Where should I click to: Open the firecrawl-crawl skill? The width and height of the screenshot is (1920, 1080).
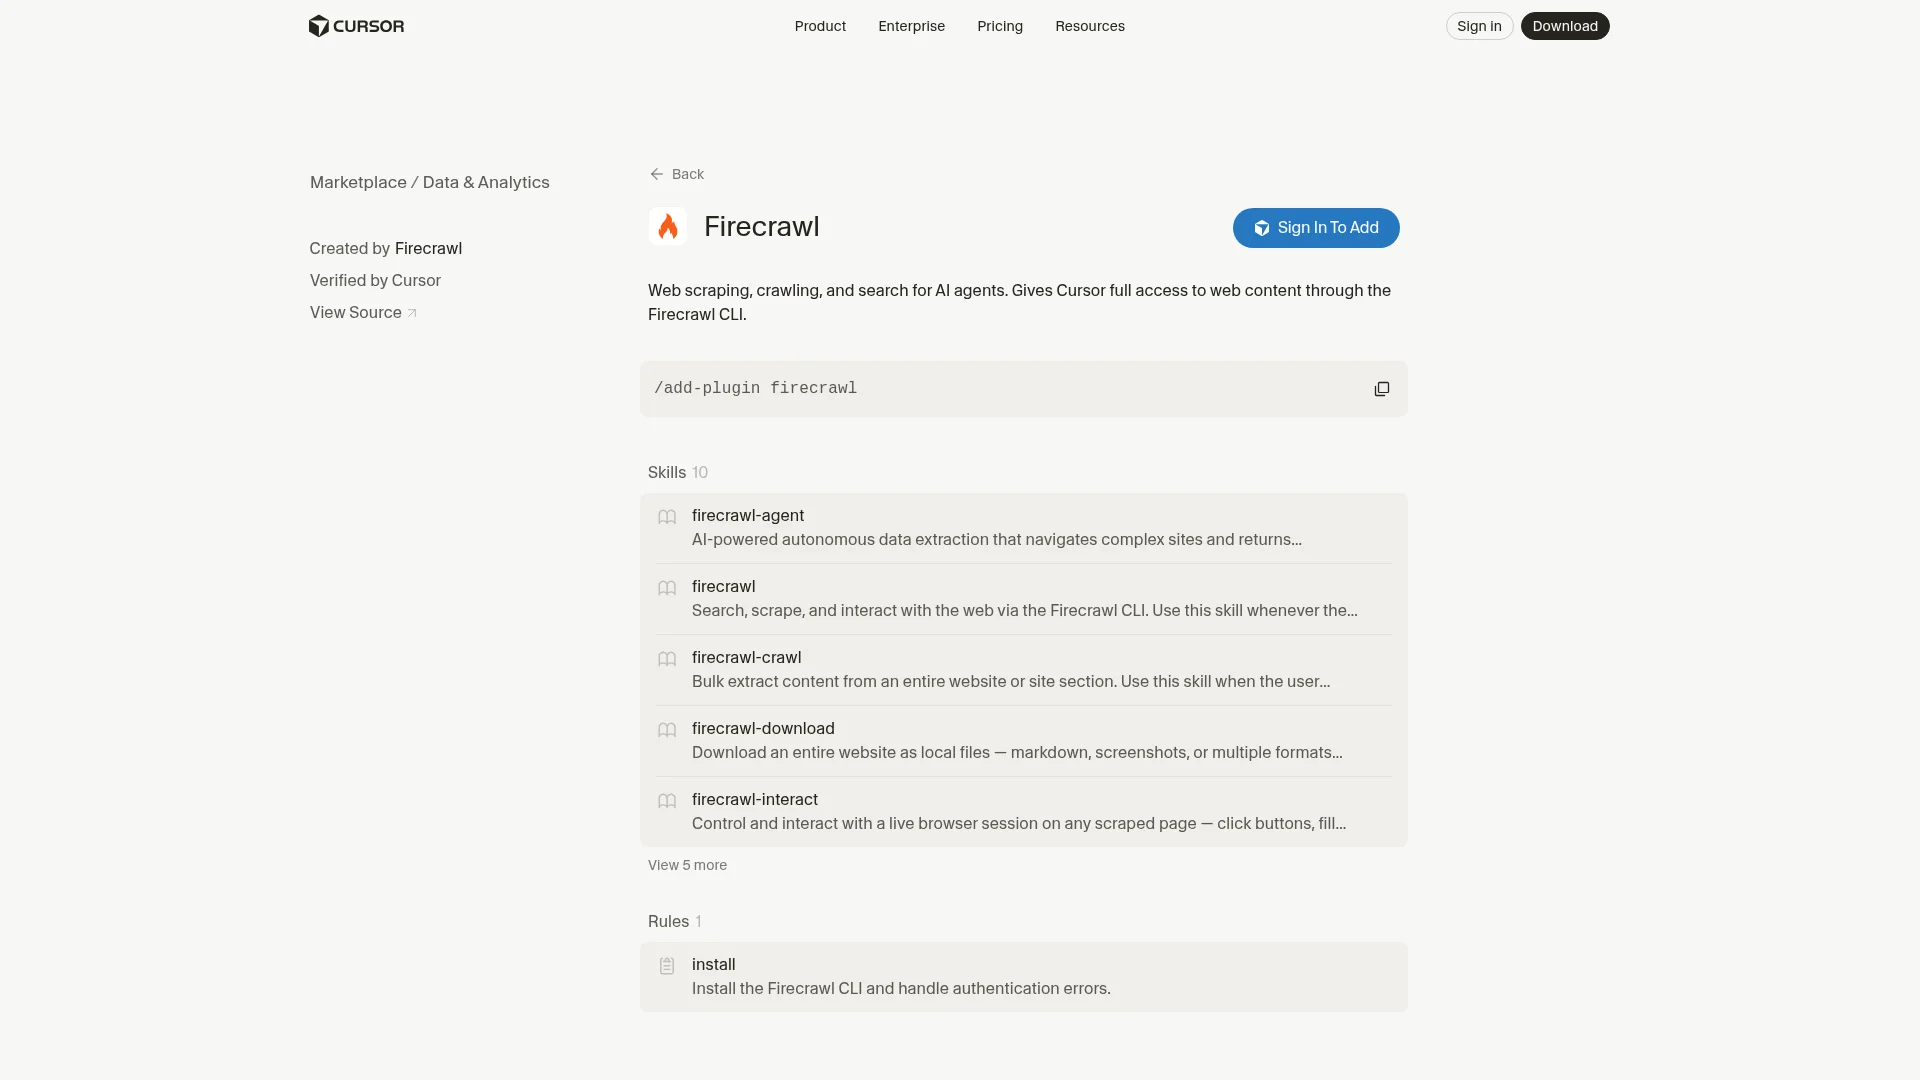1023,670
